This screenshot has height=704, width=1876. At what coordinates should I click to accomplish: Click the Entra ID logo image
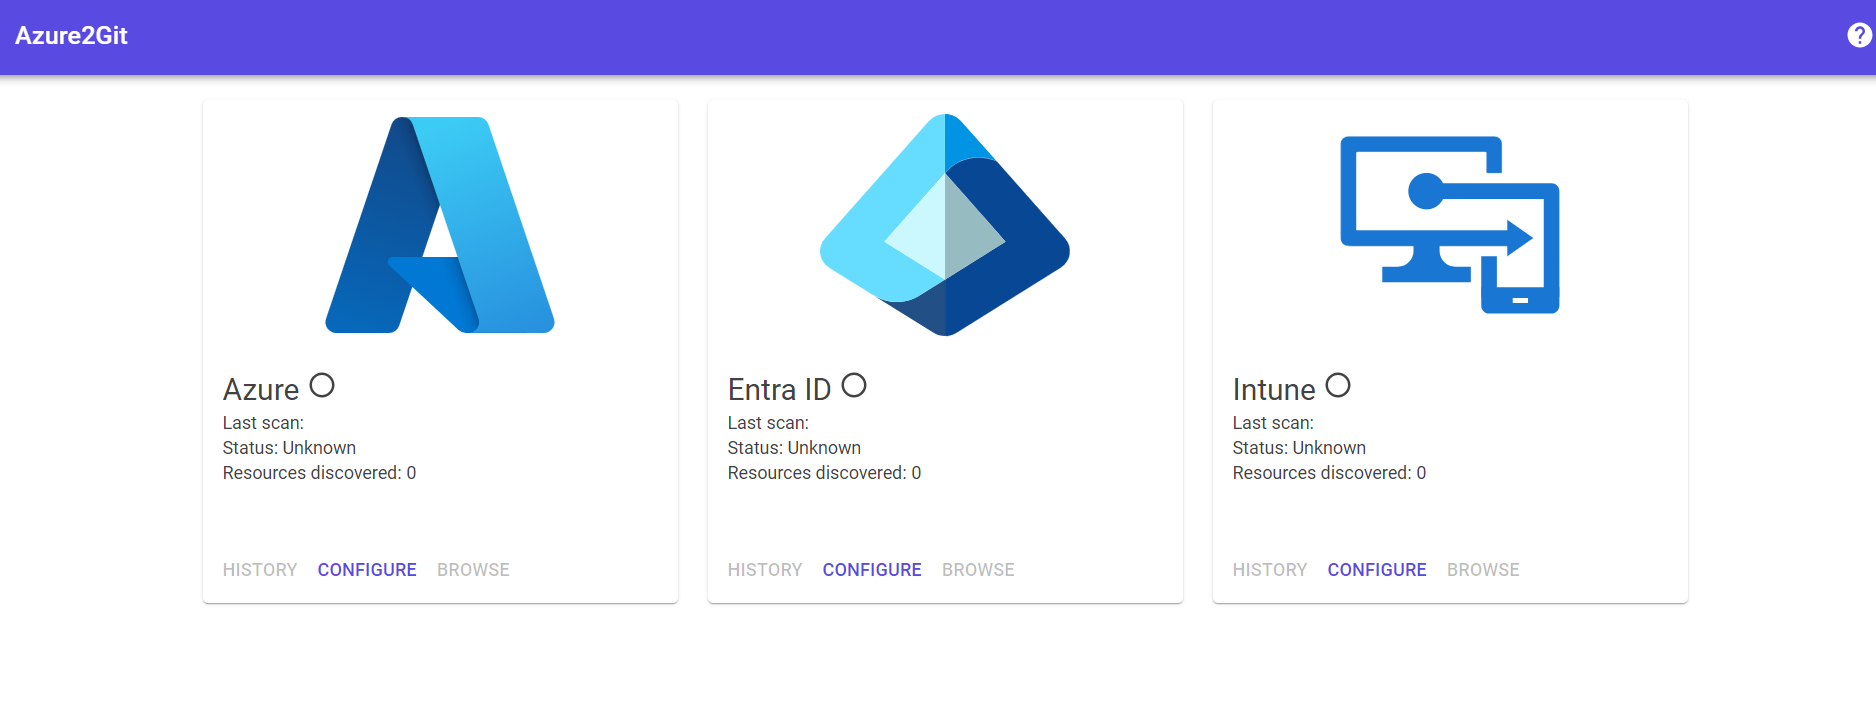[x=945, y=225]
